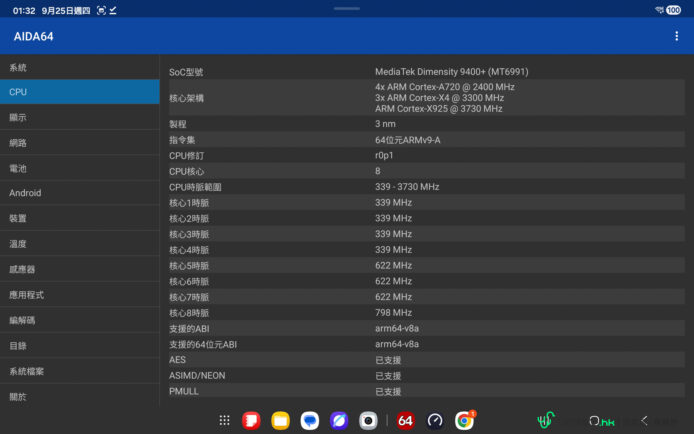Select the 支援的64位元ABI row label
The image size is (694, 434).
[203, 344]
